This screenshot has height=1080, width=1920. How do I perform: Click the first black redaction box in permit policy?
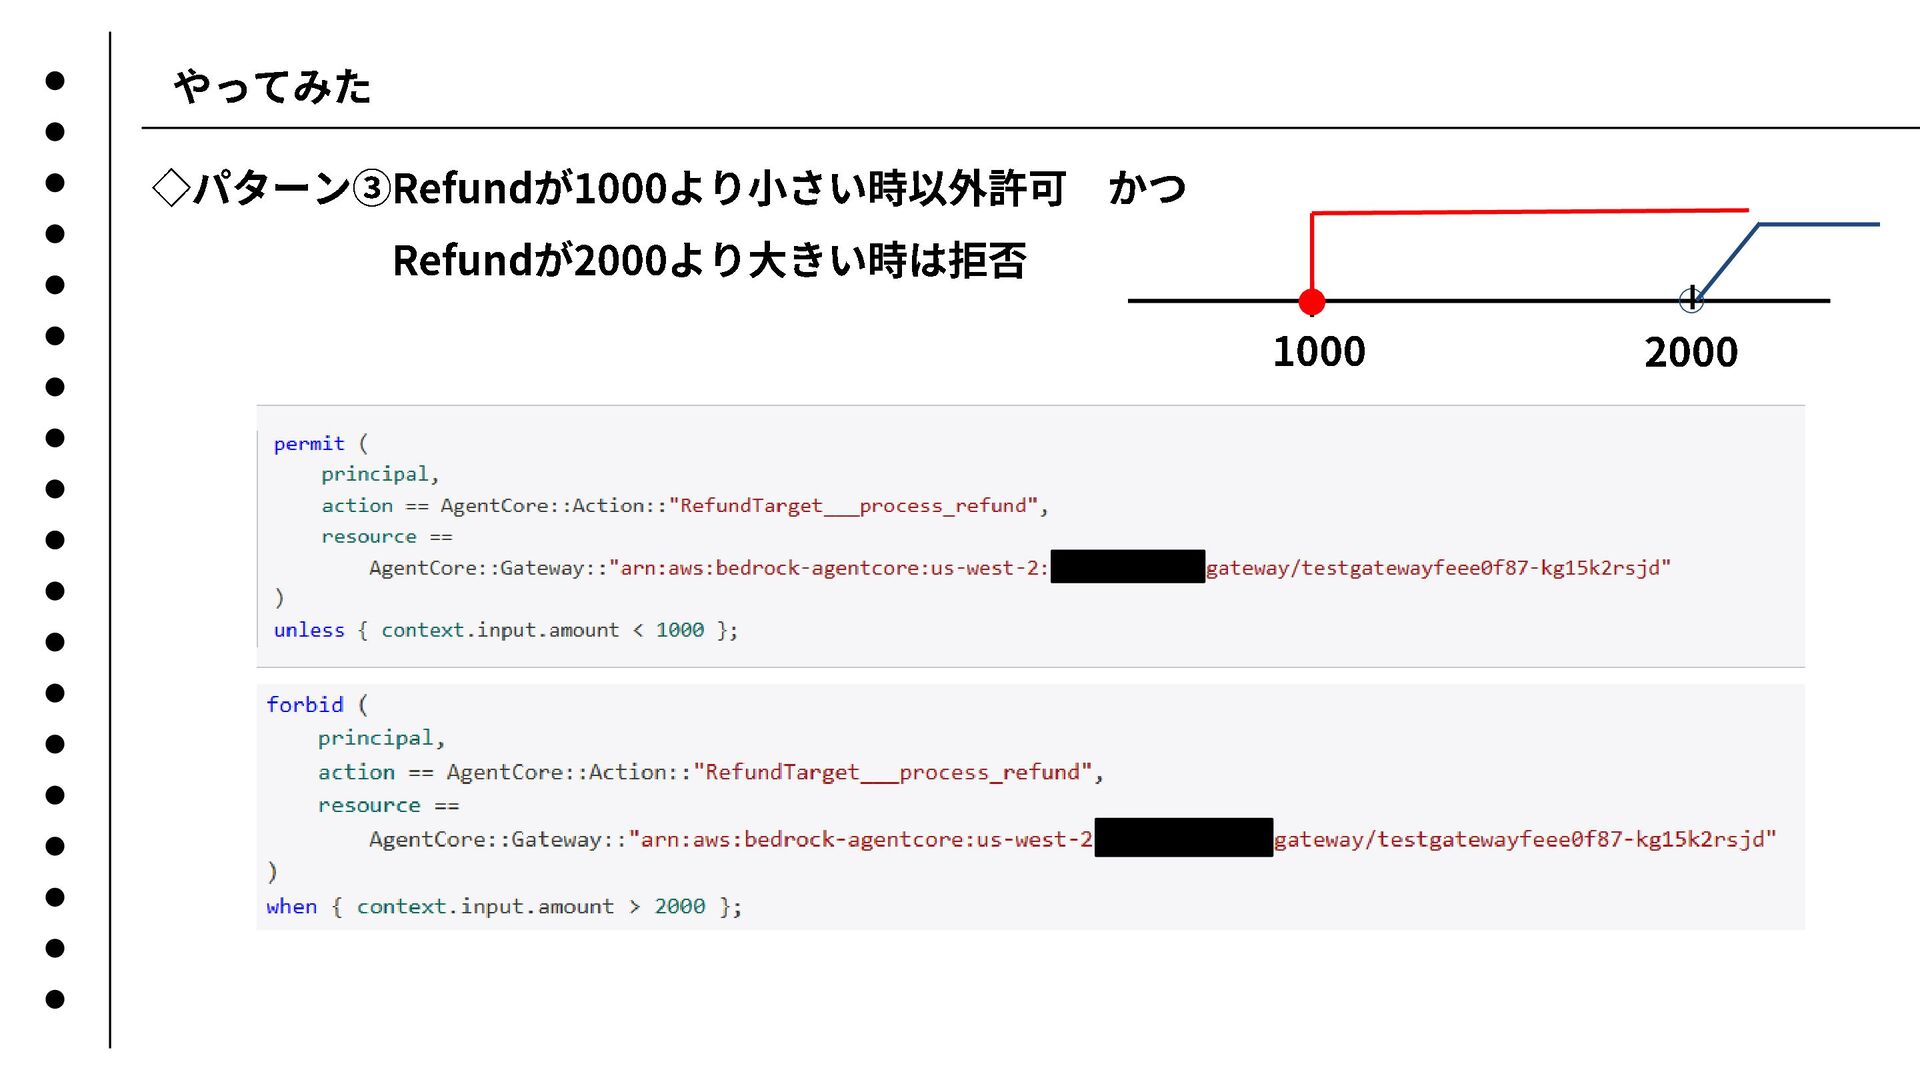[1127, 567]
